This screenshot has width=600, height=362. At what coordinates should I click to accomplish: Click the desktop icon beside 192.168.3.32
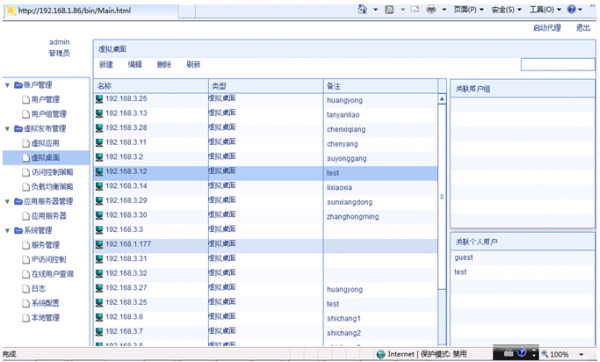(x=99, y=274)
